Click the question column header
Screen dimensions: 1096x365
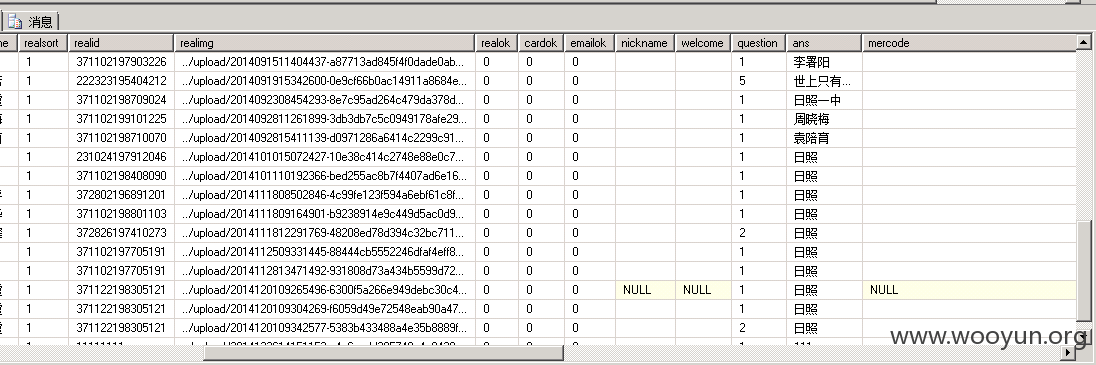(x=758, y=43)
